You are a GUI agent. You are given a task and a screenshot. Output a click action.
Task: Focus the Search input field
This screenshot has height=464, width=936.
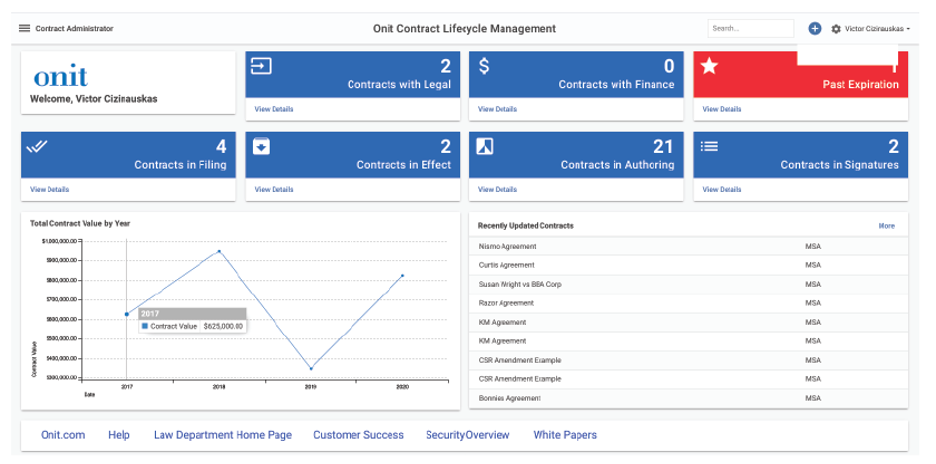750,28
